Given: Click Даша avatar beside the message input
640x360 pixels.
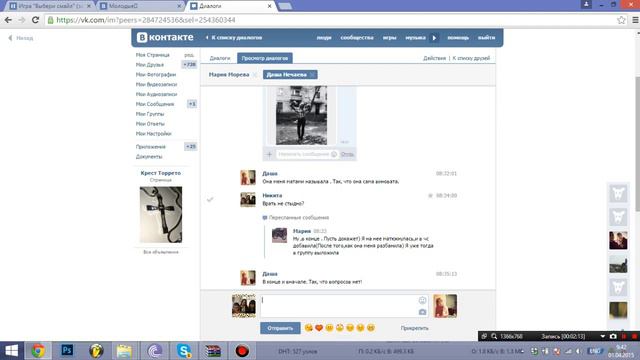Looking at the screenshot, I should [445, 306].
